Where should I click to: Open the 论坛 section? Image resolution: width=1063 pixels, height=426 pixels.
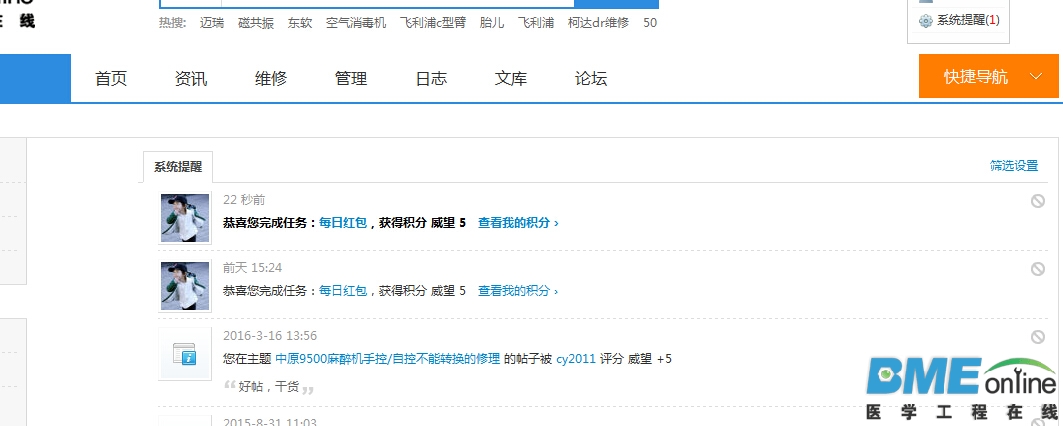(x=591, y=79)
